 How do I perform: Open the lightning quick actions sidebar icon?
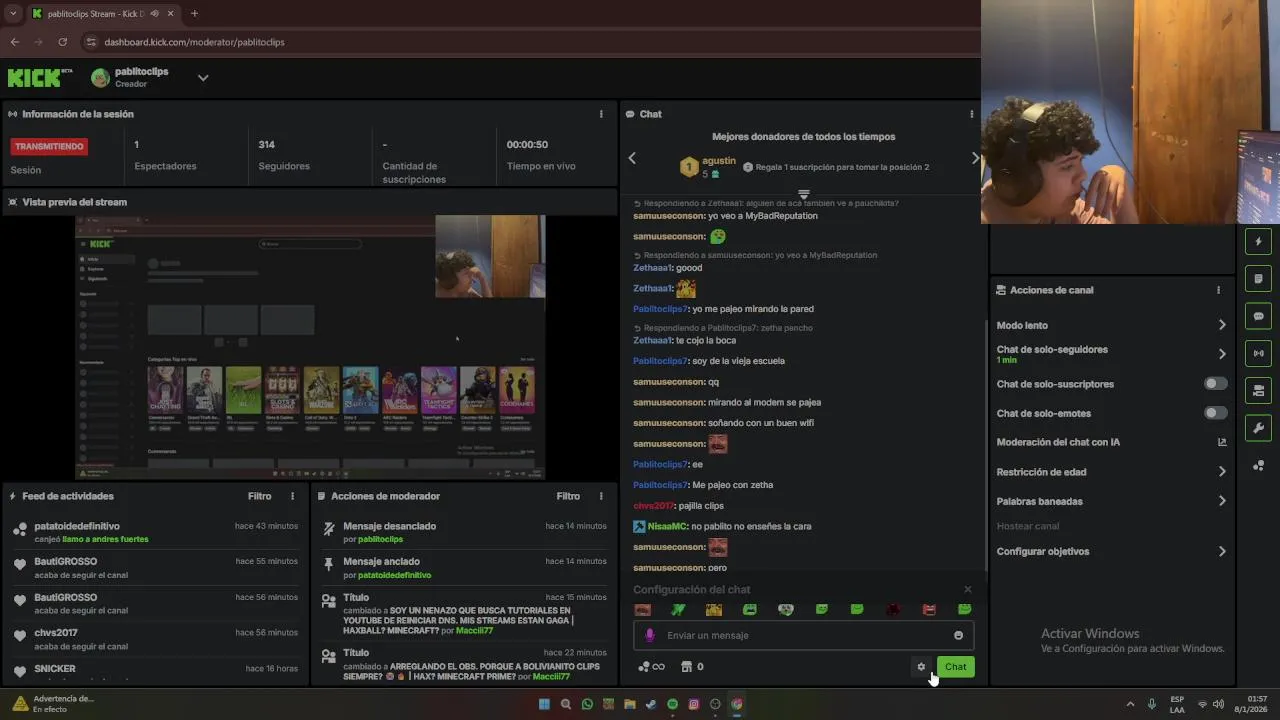1258,241
